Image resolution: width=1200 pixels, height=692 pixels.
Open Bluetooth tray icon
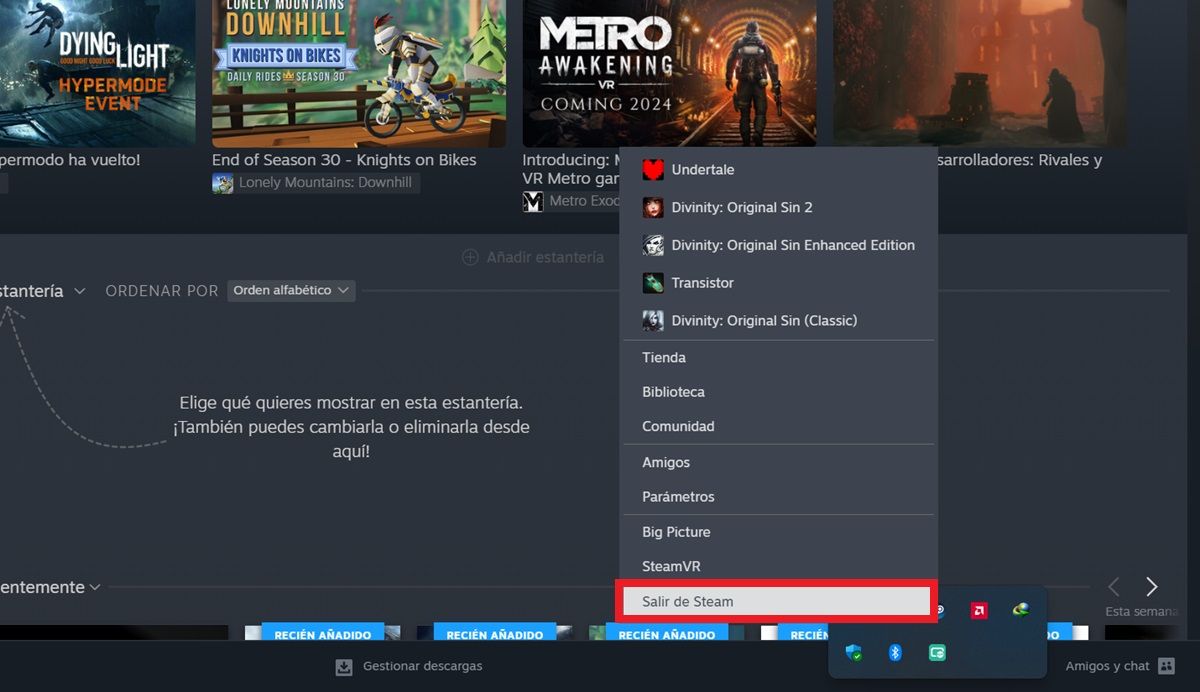[896, 653]
